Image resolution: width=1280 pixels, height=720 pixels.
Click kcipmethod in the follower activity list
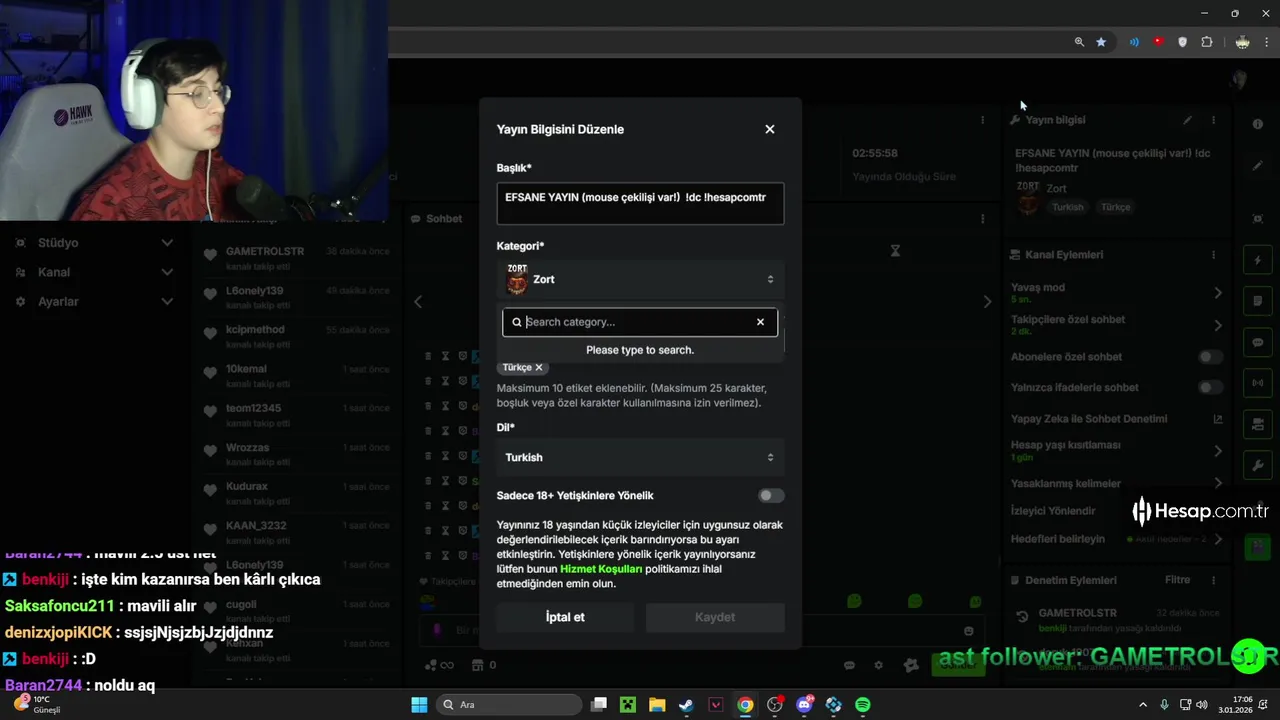tap(255, 330)
